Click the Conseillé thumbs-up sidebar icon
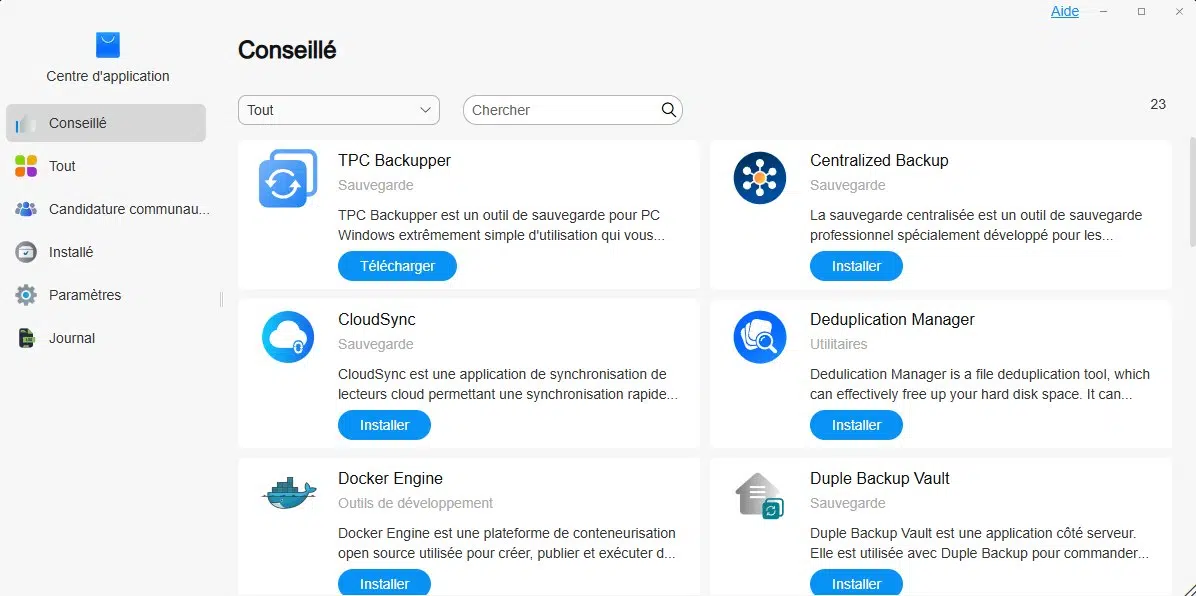This screenshot has width=1196, height=596. click(26, 124)
